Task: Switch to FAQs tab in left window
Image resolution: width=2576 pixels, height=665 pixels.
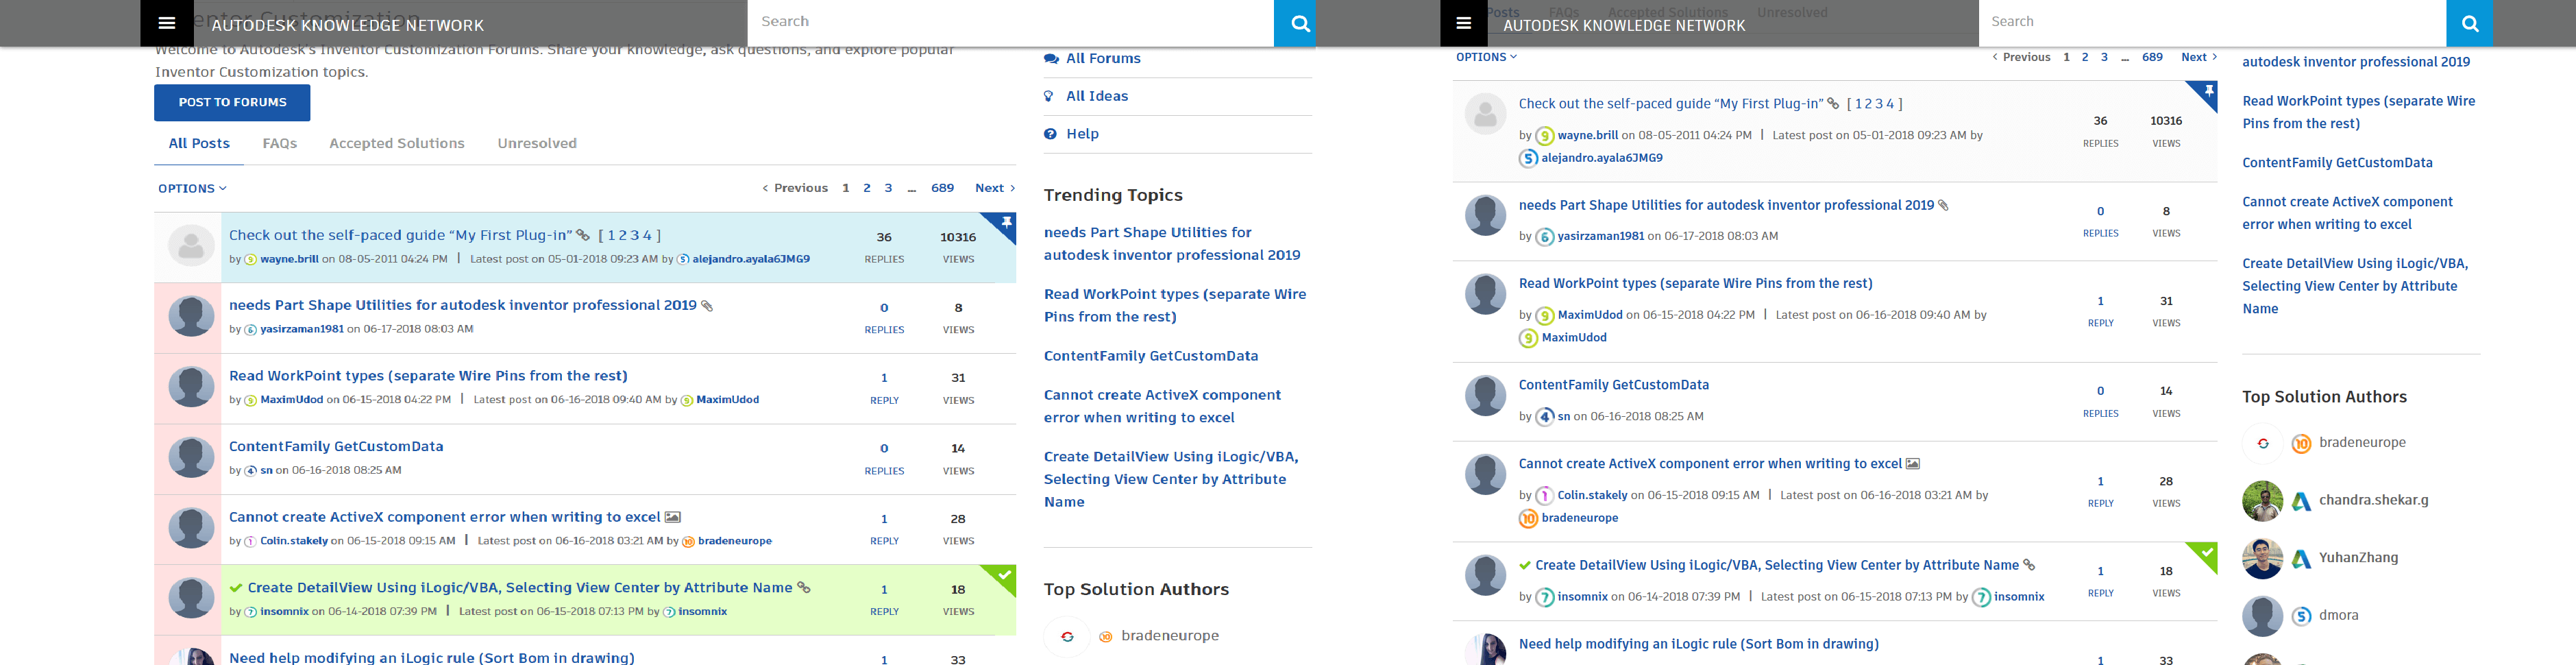Action: tap(280, 144)
